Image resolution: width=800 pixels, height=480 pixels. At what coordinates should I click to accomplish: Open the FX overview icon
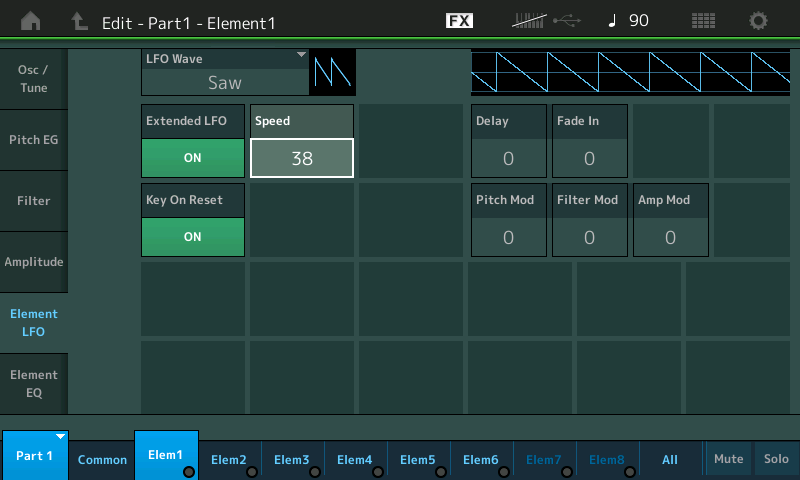(459, 21)
